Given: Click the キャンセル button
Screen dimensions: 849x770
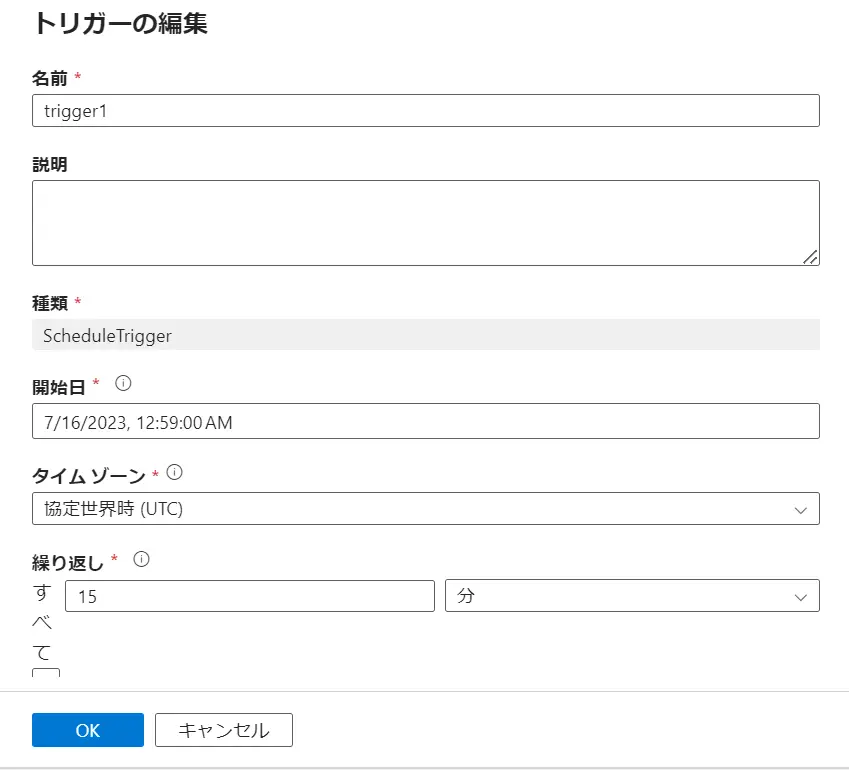Looking at the screenshot, I should (x=224, y=730).
